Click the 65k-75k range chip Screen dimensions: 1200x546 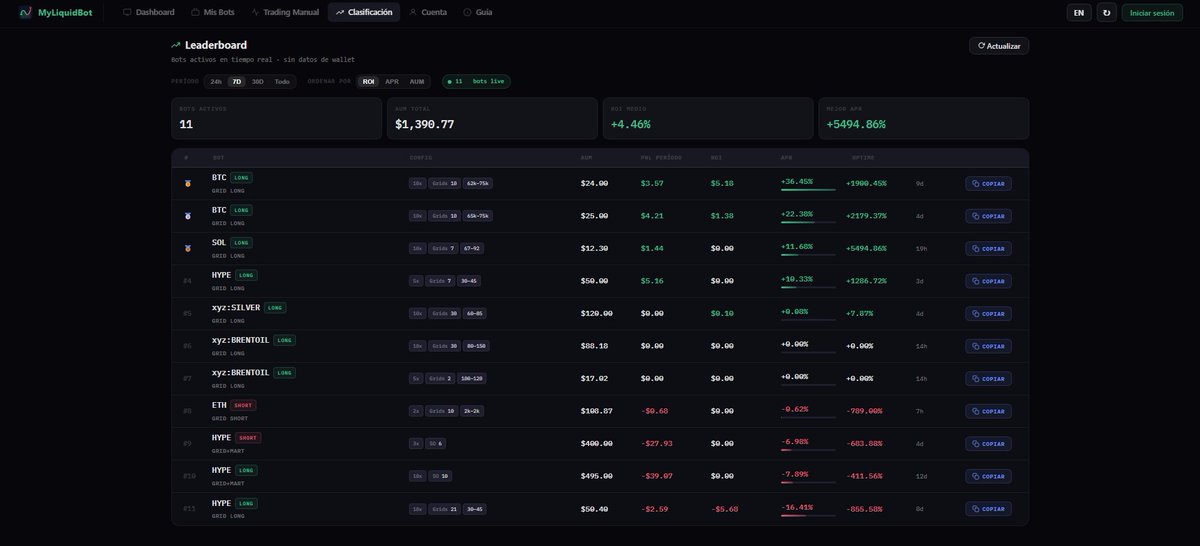[477, 216]
